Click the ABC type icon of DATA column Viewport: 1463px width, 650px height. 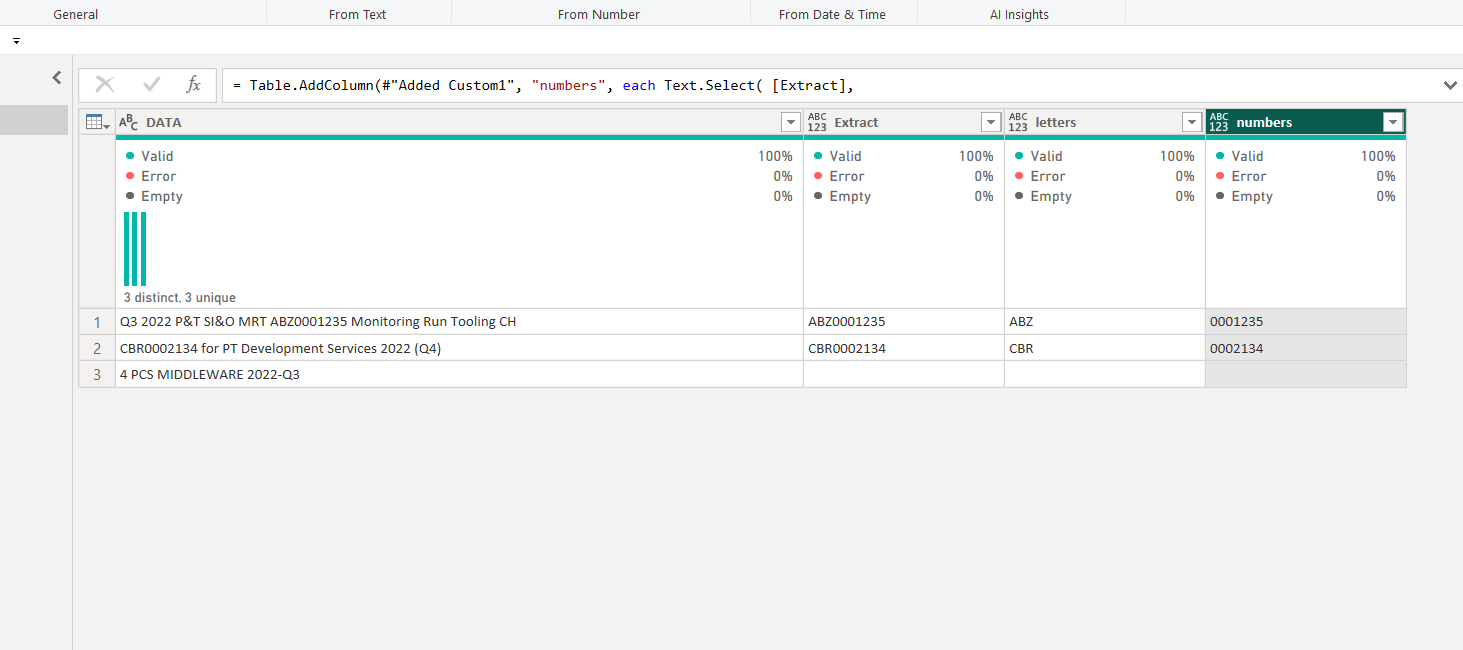click(x=129, y=122)
